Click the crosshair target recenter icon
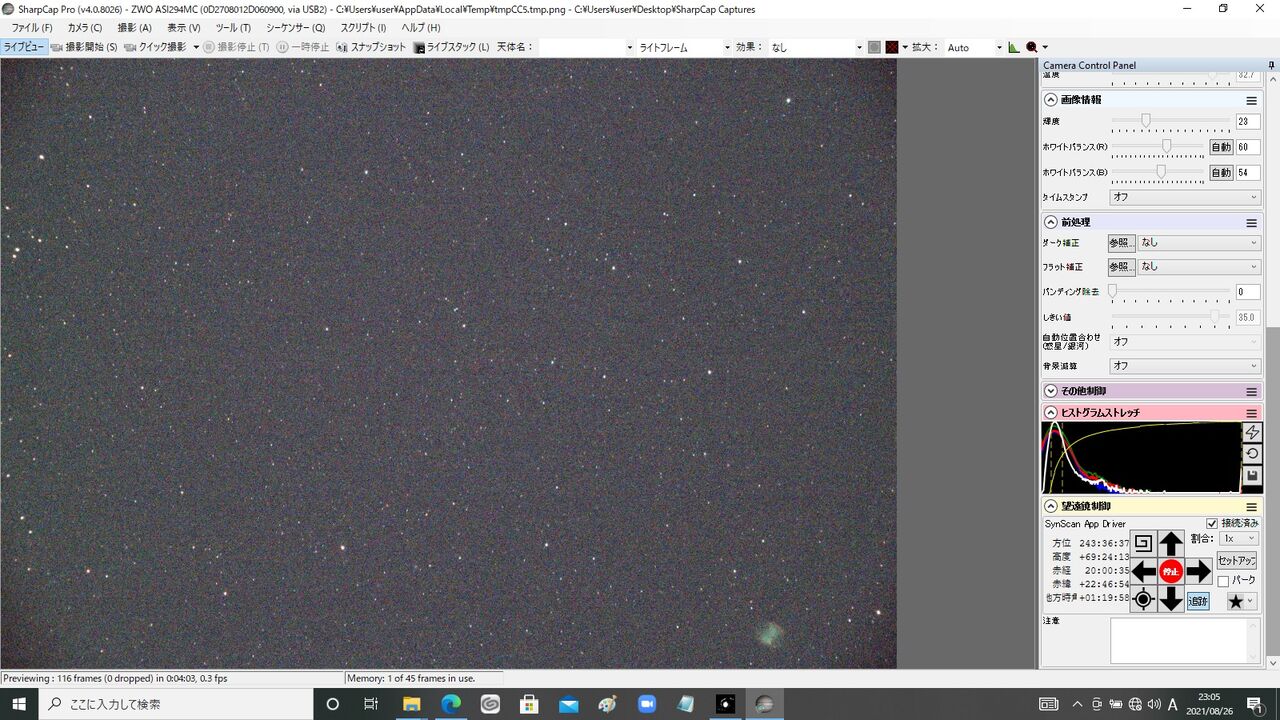 pos(1144,599)
